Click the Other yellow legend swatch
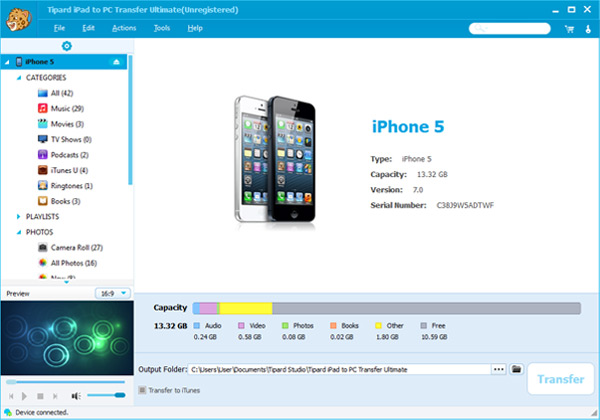Screen dimensions: 600x420 tap(378, 326)
